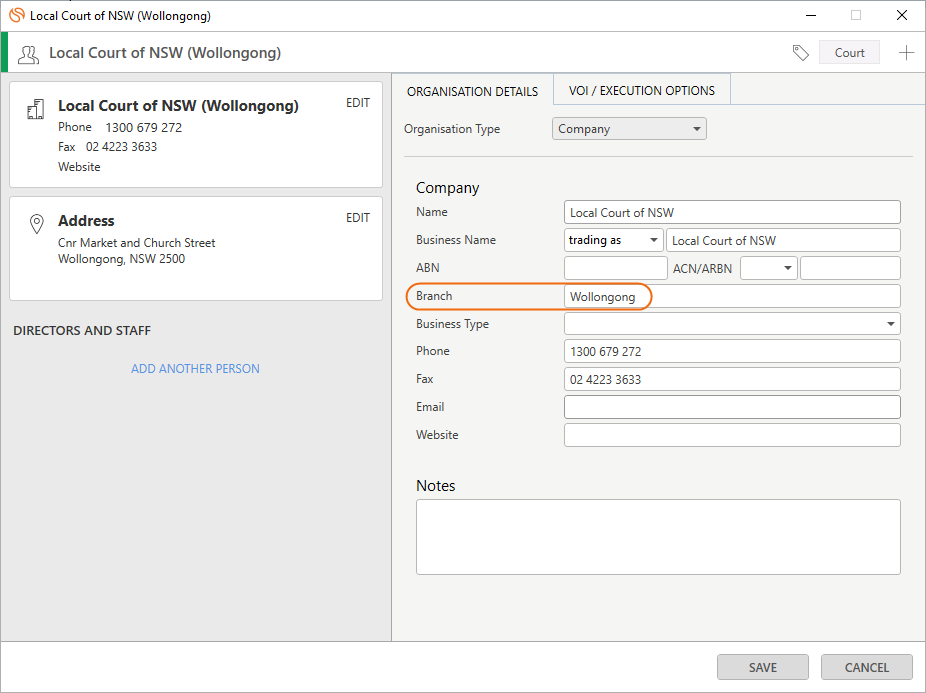
Task: Click the people icon in header
Action: click(x=28, y=54)
